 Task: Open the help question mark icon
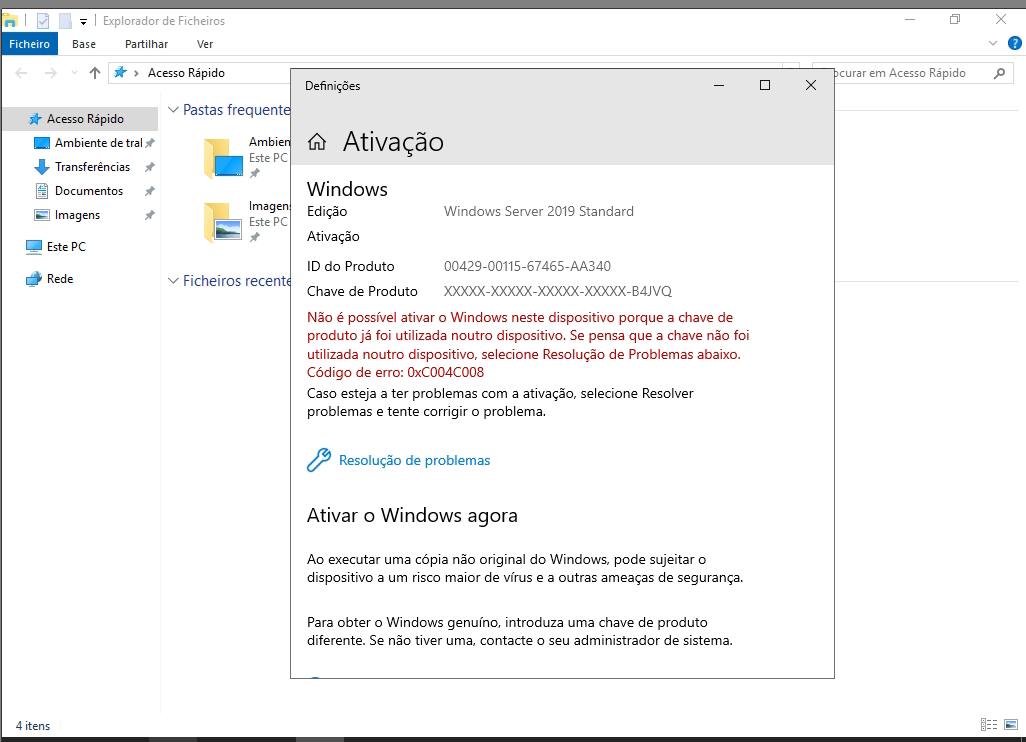(1013, 44)
